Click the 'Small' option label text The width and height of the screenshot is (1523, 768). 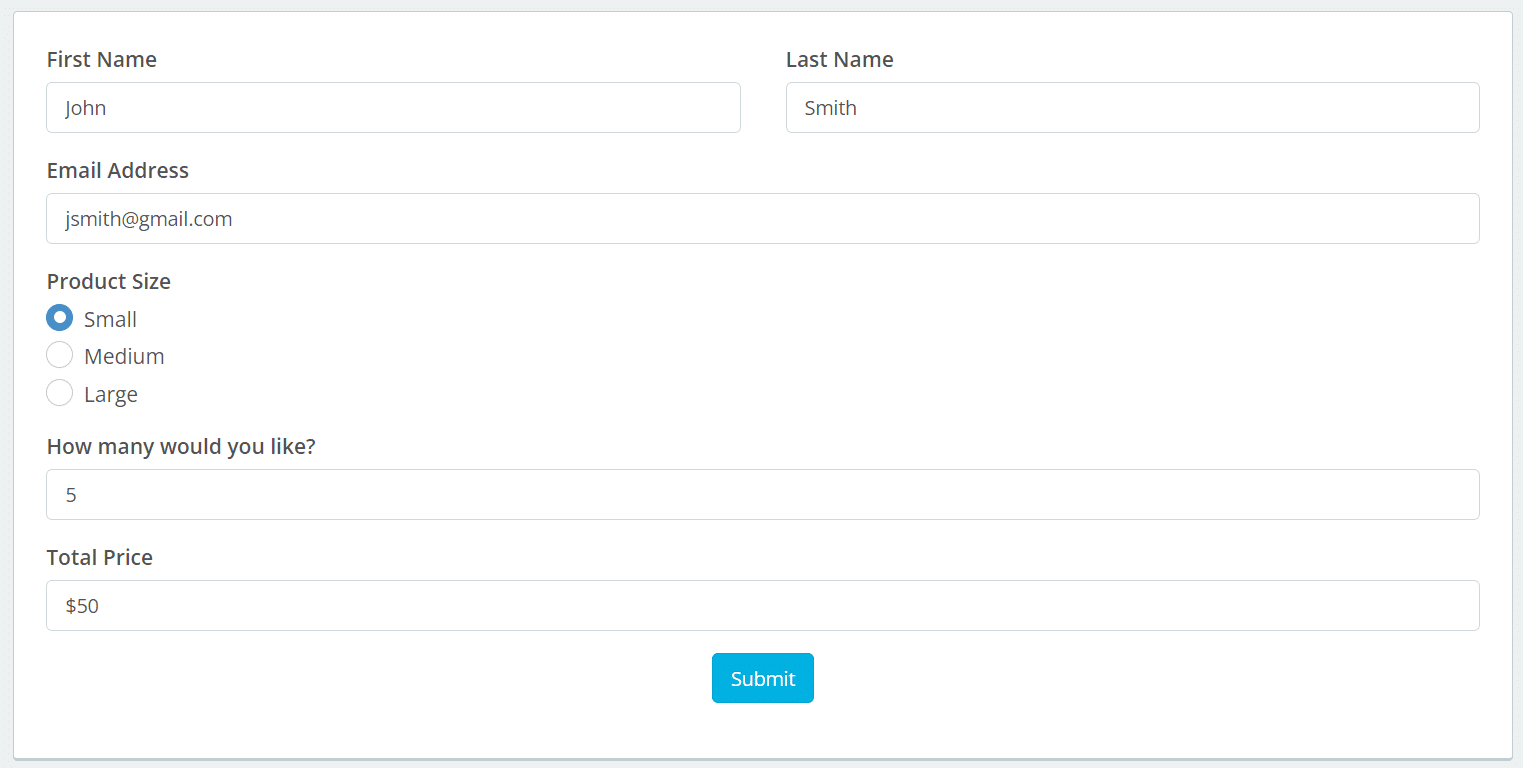point(110,319)
